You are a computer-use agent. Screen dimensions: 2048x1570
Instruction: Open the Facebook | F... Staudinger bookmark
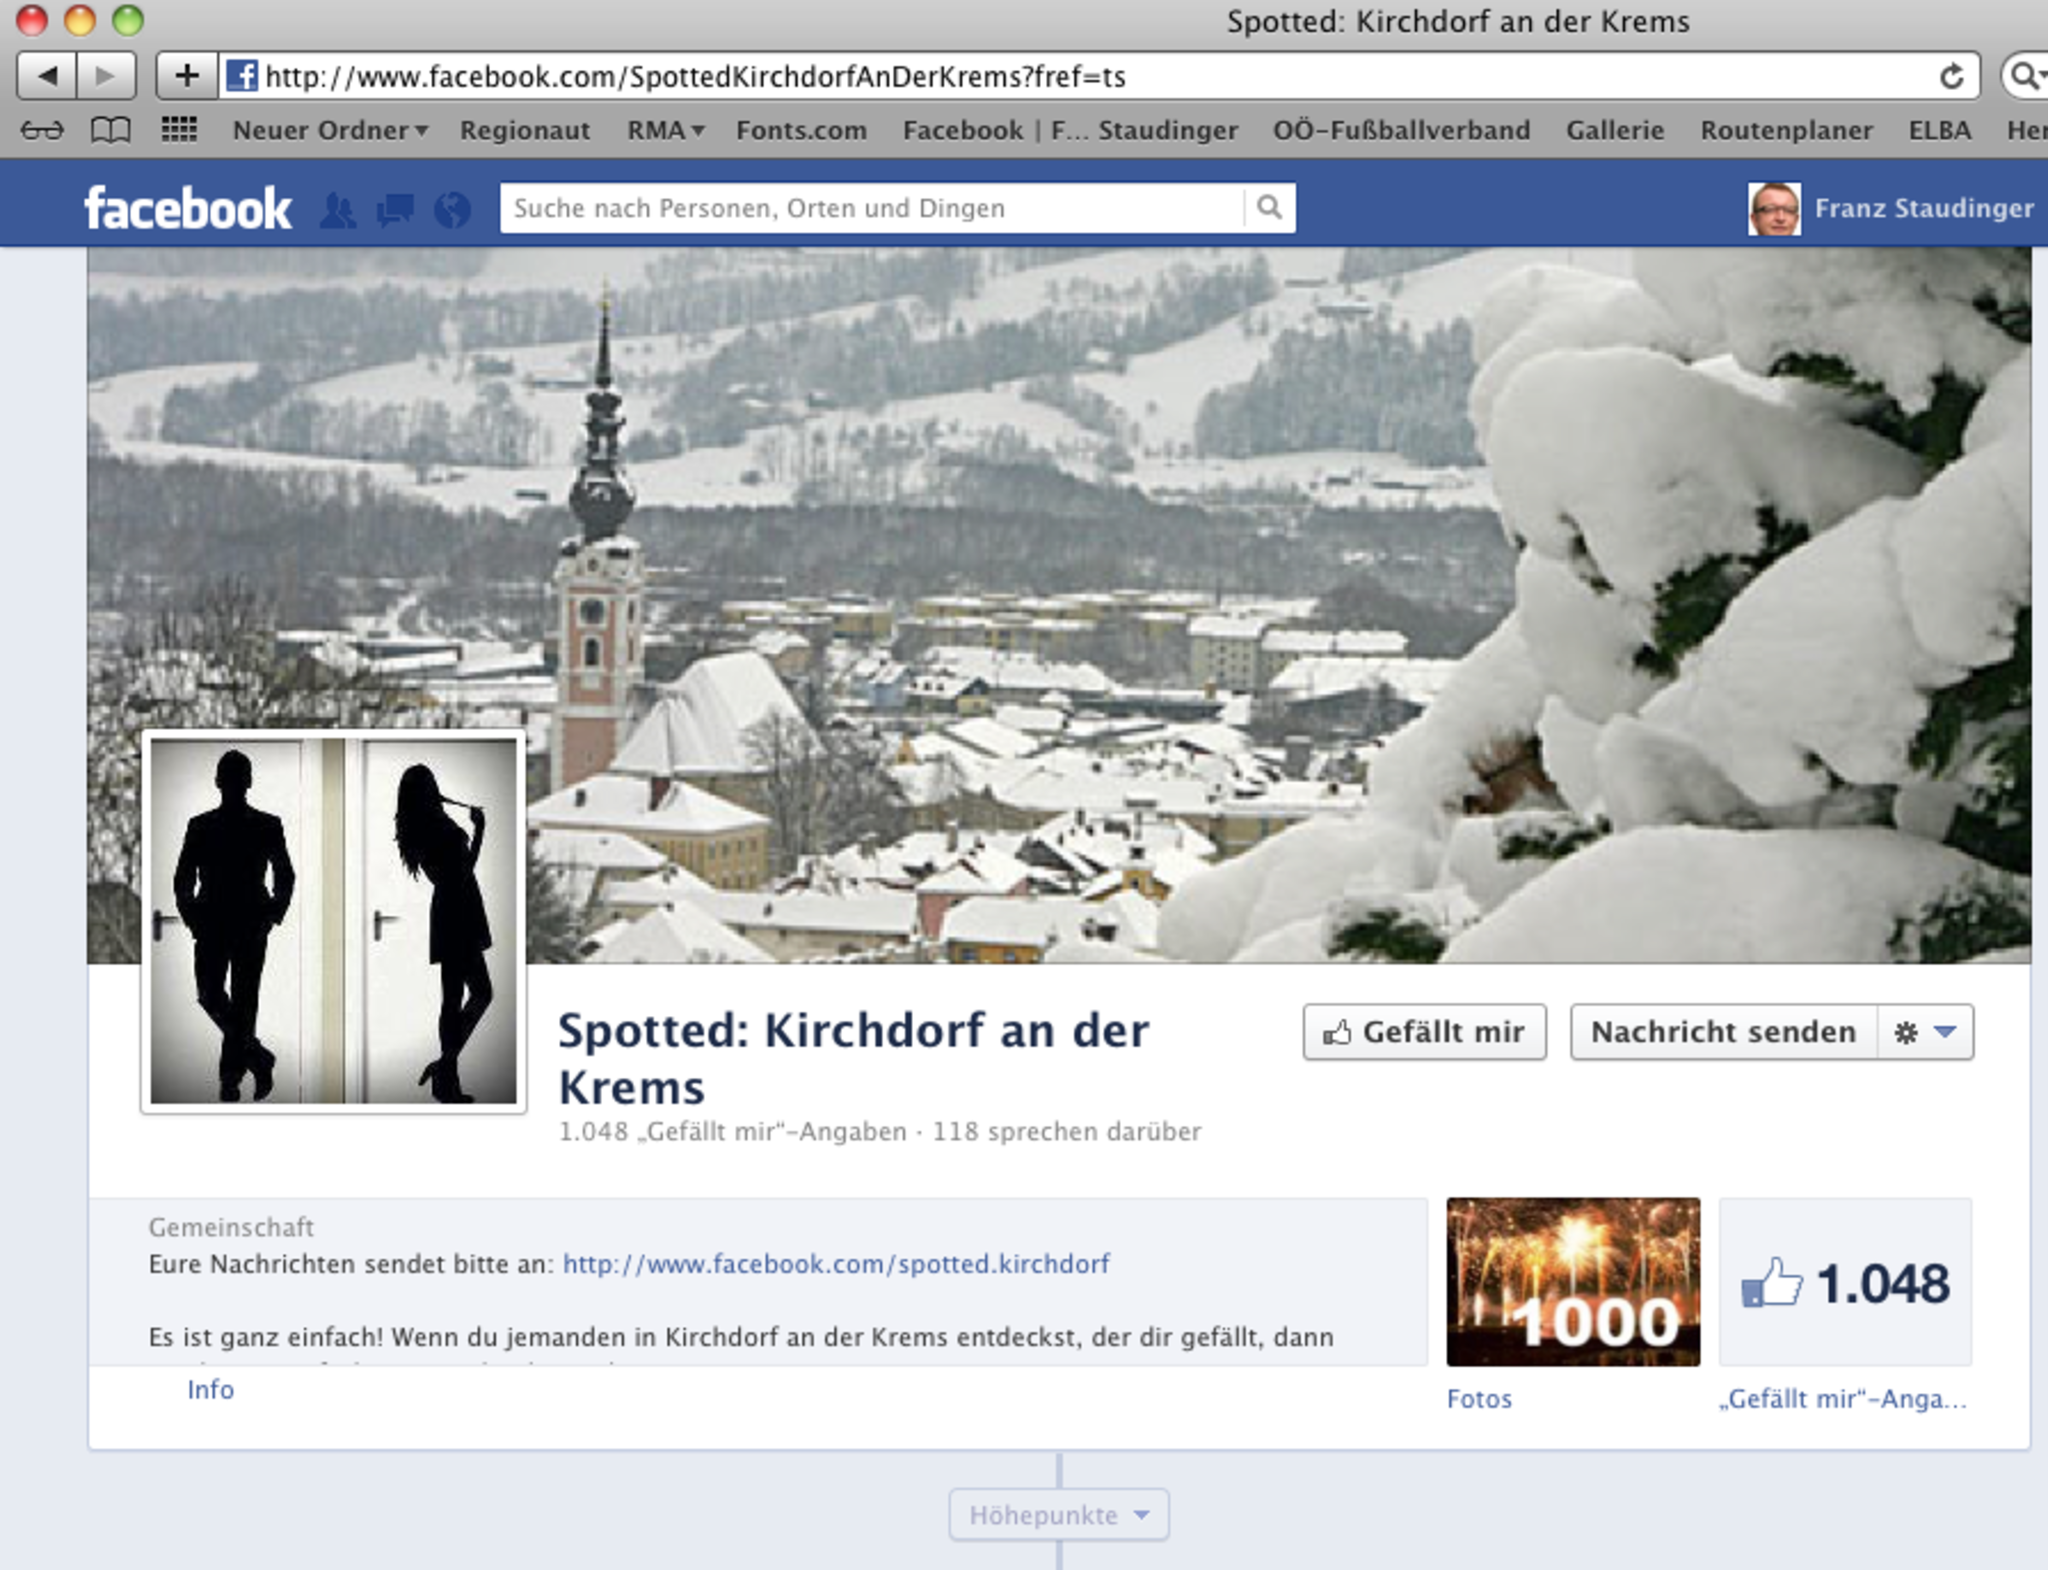click(1070, 131)
